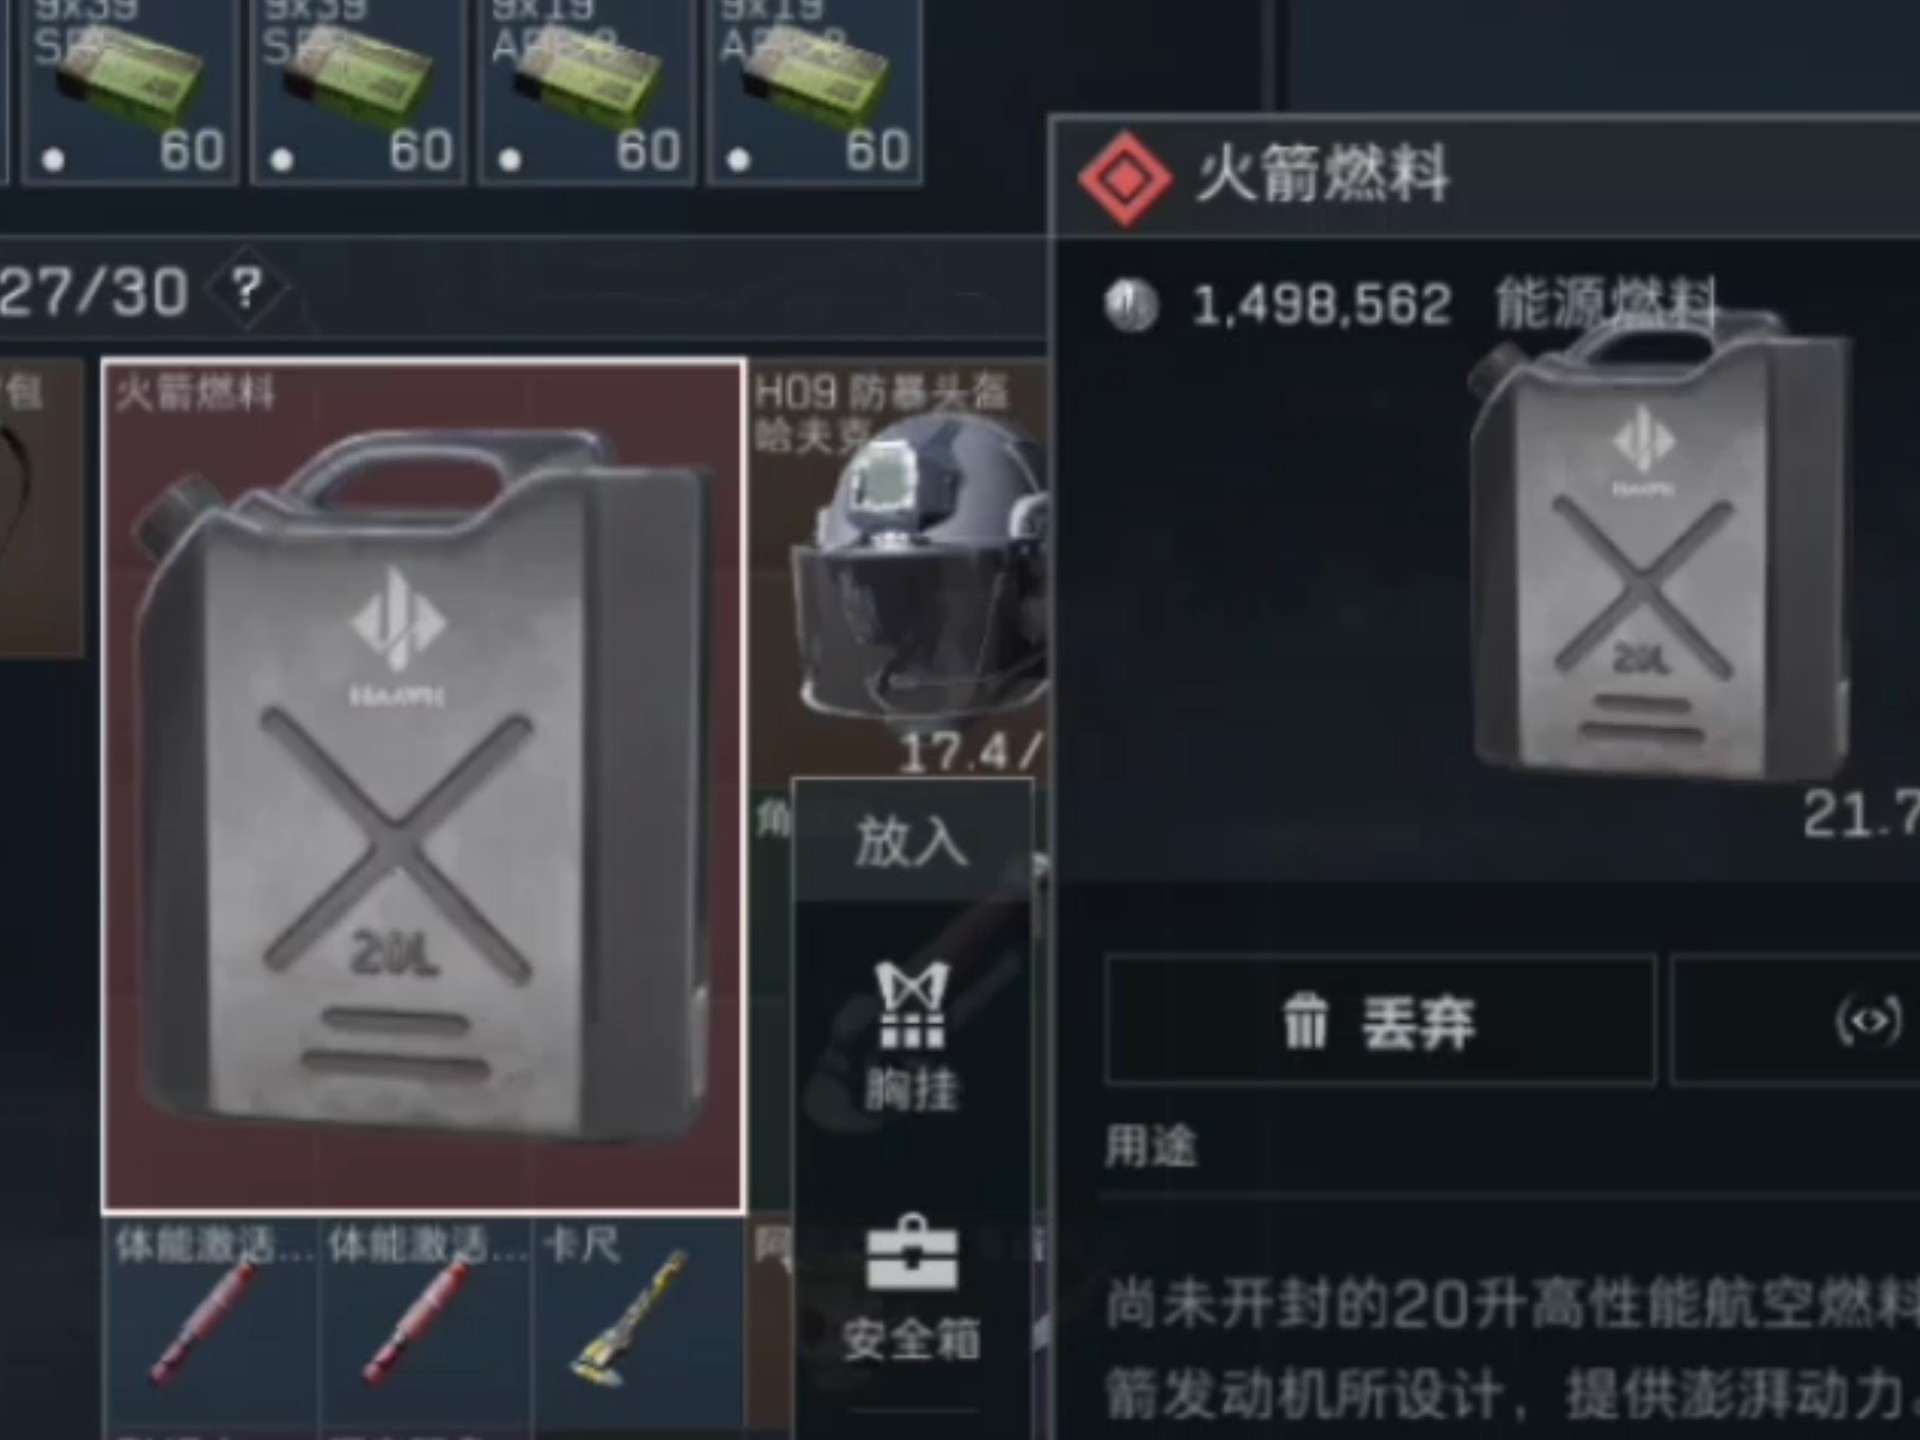Click the H09 防暴头盔 helmet item
This screenshot has height=1440, width=1920.
tap(898, 572)
